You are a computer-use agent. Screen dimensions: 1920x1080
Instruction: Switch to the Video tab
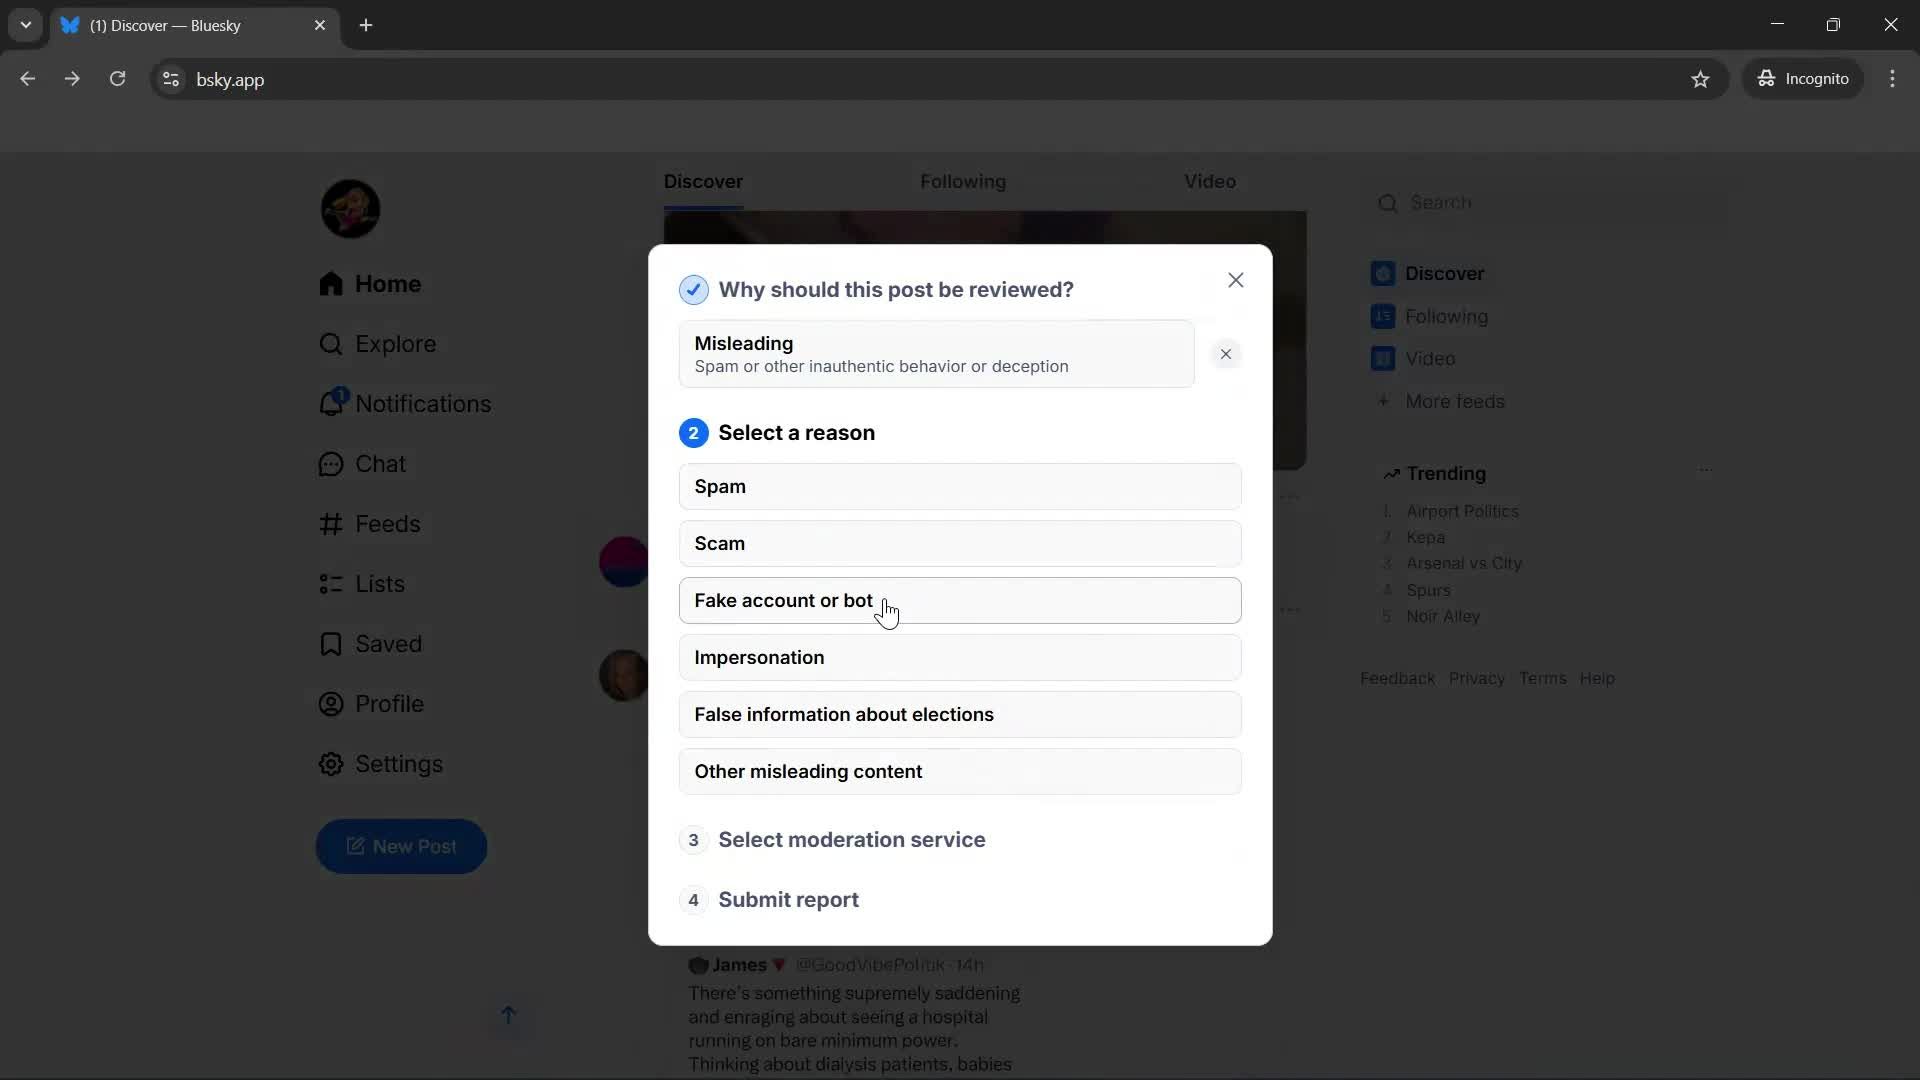tap(1209, 181)
